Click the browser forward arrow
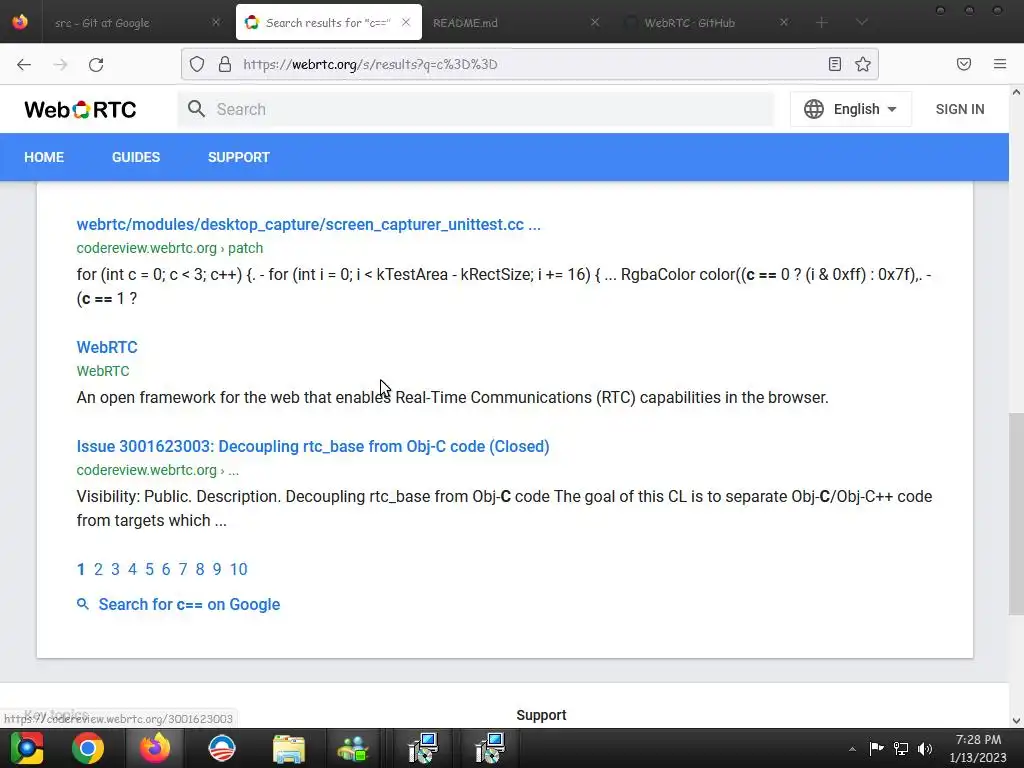Viewport: 1024px width, 768px height. pyautogui.click(x=60, y=64)
